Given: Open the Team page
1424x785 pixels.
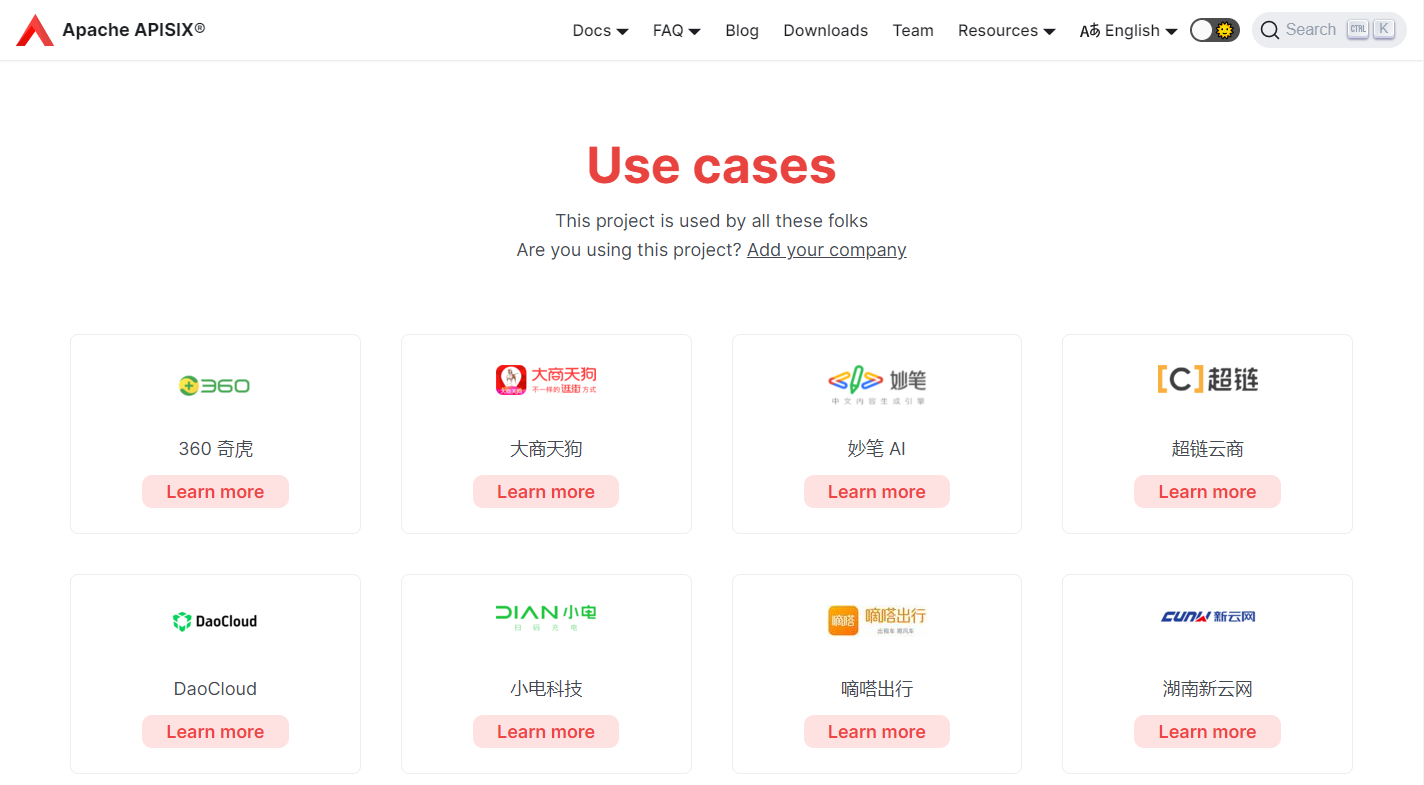Looking at the screenshot, I should point(913,31).
